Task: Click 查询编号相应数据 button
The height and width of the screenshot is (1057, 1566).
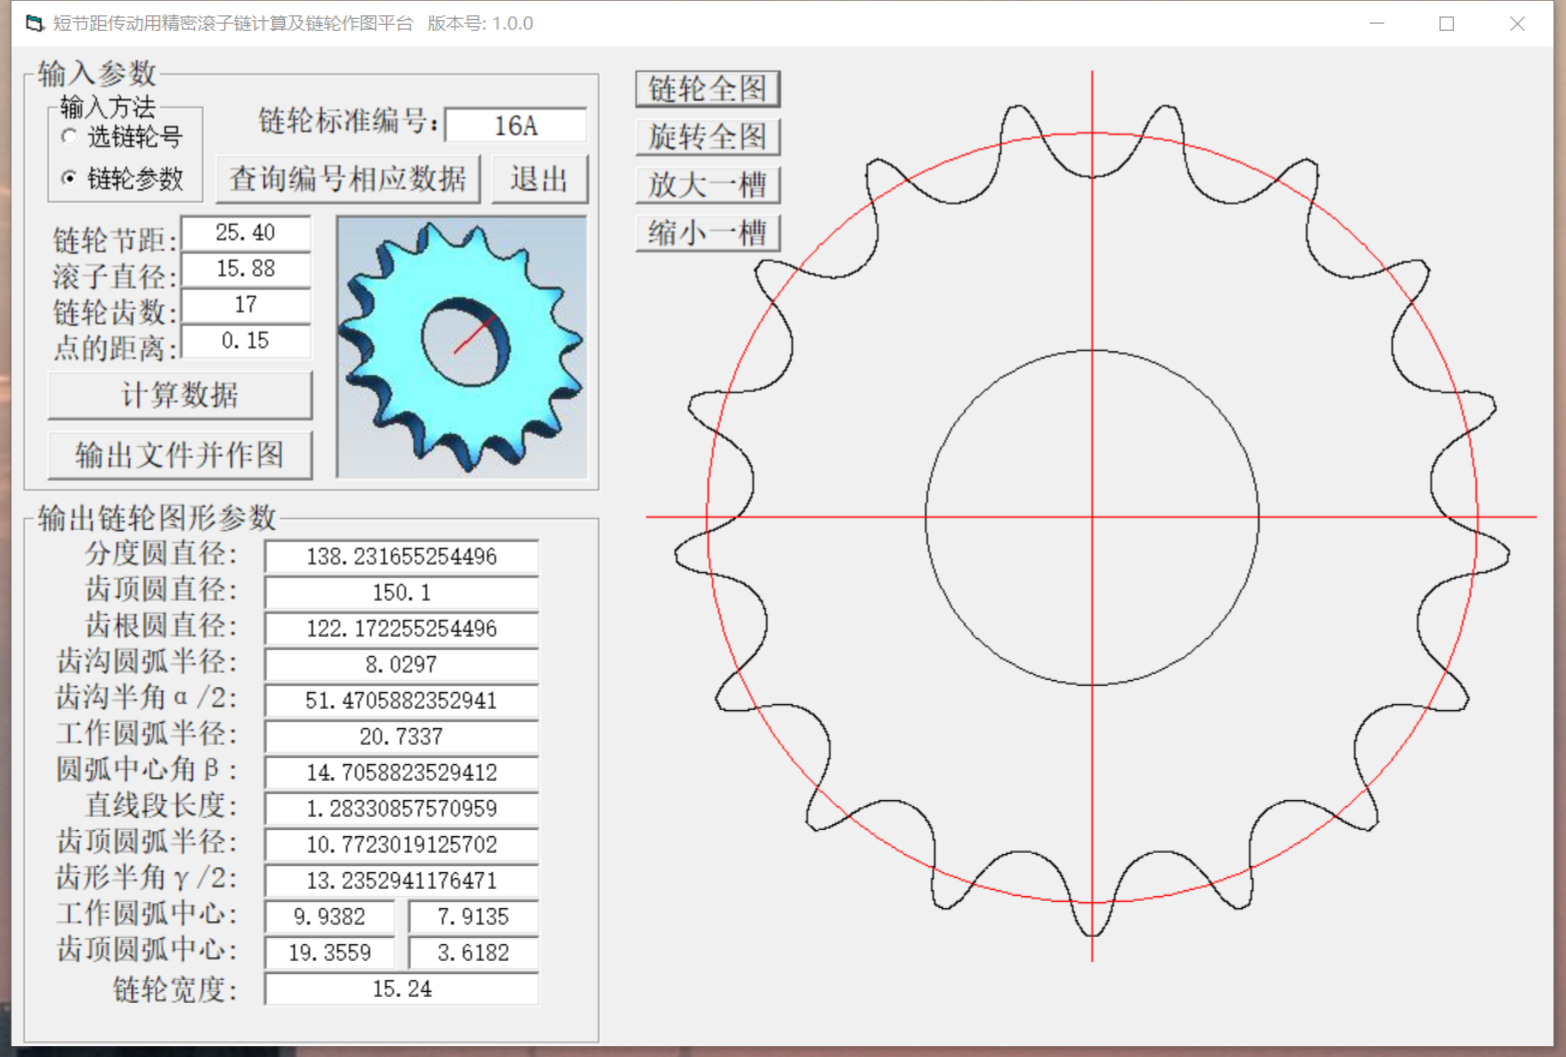Action: (x=348, y=179)
